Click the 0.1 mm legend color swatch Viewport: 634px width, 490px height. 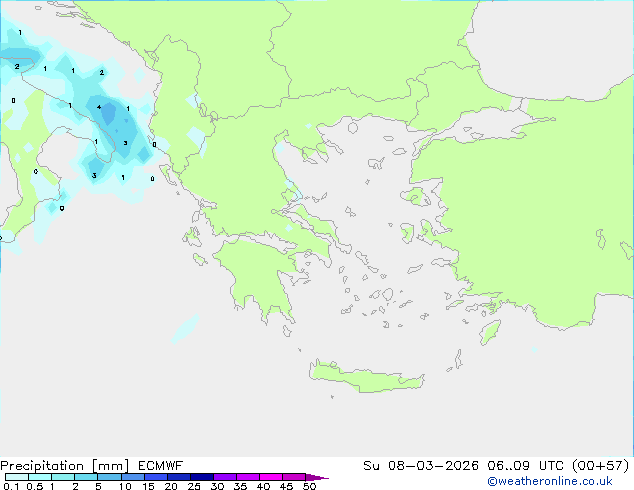point(17,477)
